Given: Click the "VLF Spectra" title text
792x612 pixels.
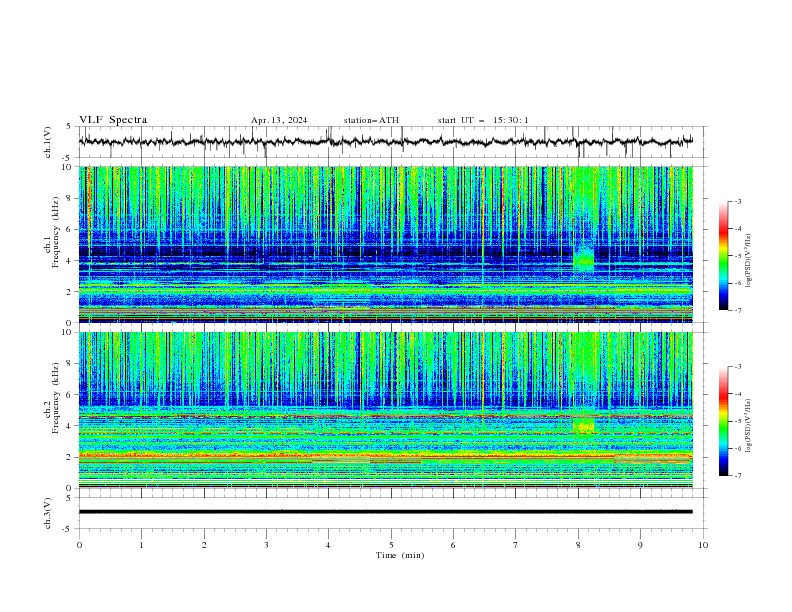Looking at the screenshot, I should 113,120.
